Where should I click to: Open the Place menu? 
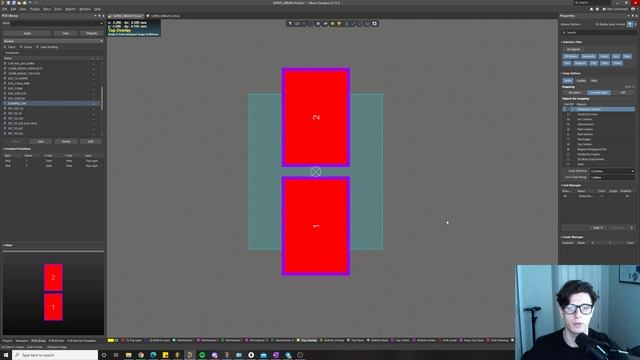tap(47, 9)
